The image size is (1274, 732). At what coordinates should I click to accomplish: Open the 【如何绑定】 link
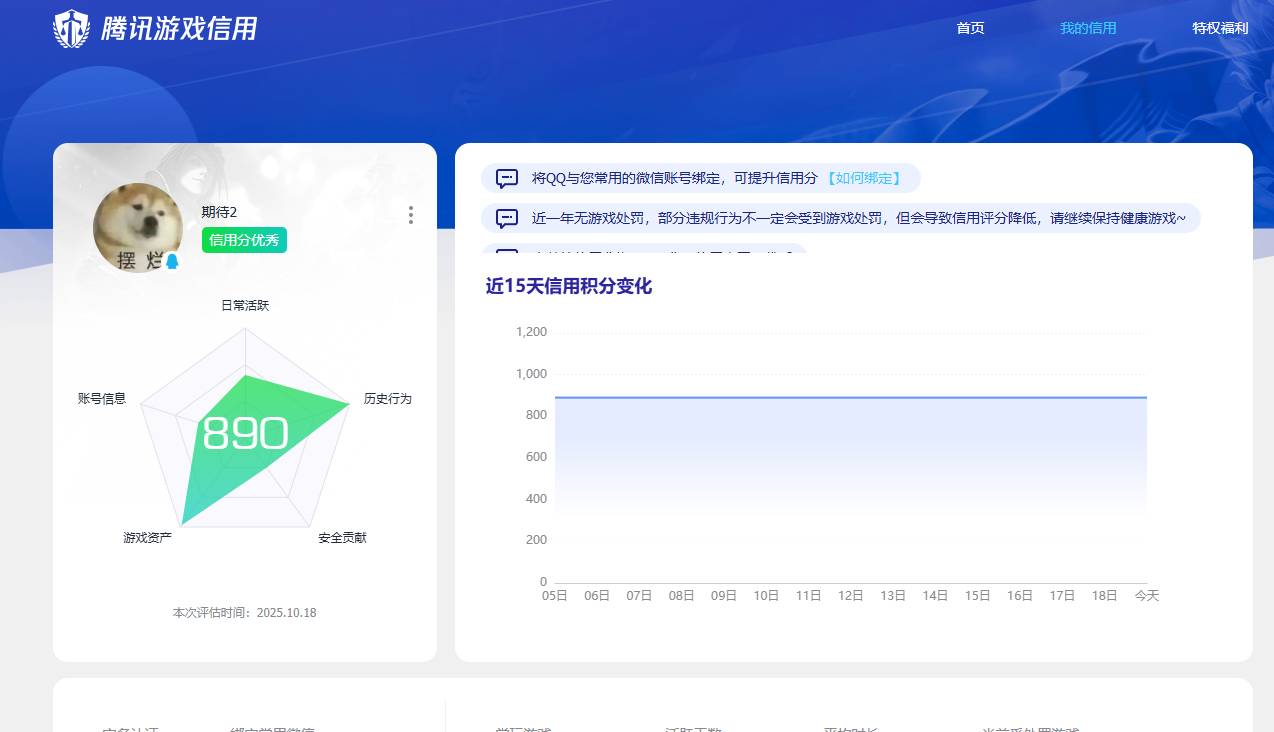coord(864,178)
